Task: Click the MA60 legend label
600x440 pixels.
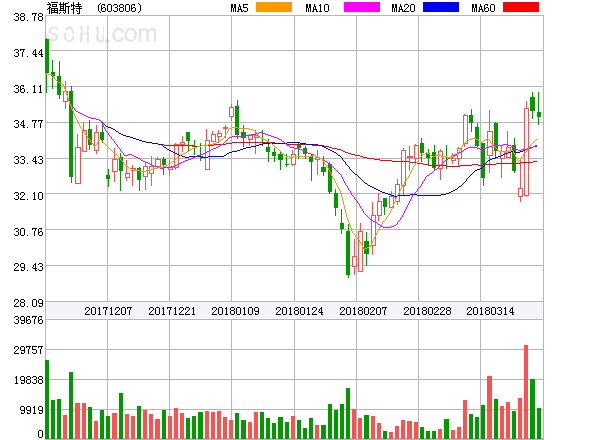Action: pyautogui.click(x=483, y=8)
